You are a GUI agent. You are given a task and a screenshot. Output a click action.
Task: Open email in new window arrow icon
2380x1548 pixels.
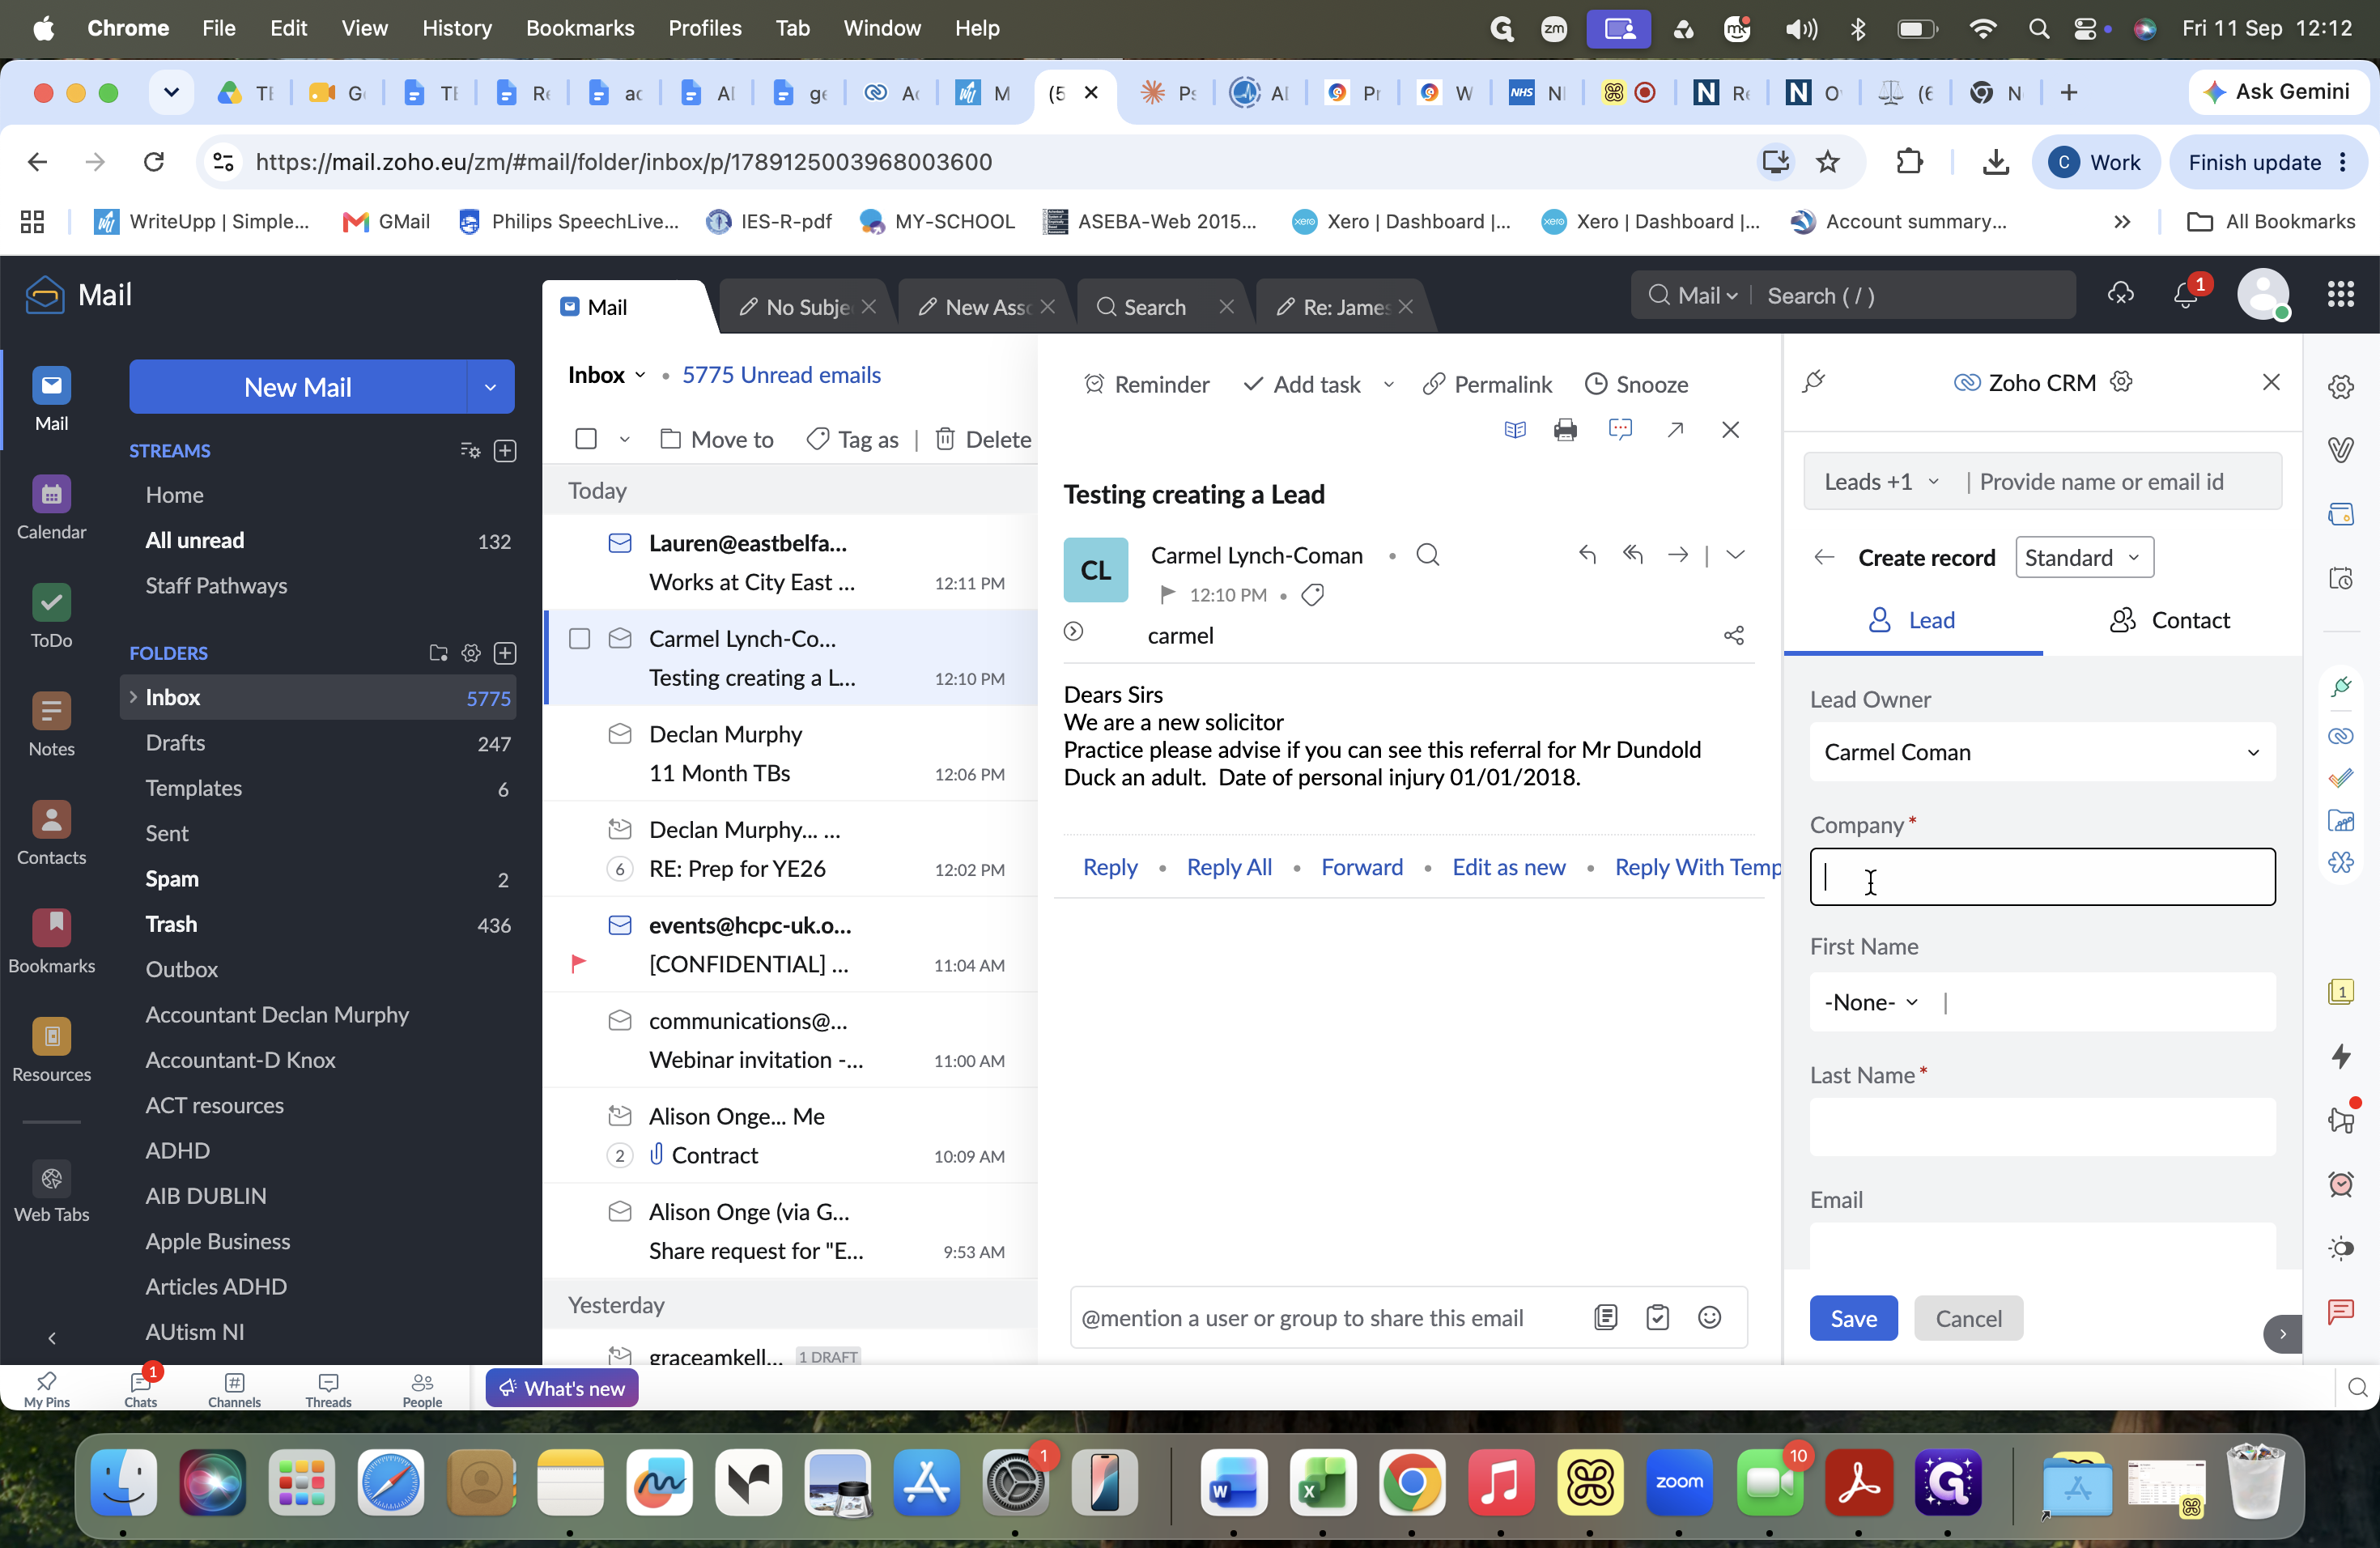coord(1675,430)
